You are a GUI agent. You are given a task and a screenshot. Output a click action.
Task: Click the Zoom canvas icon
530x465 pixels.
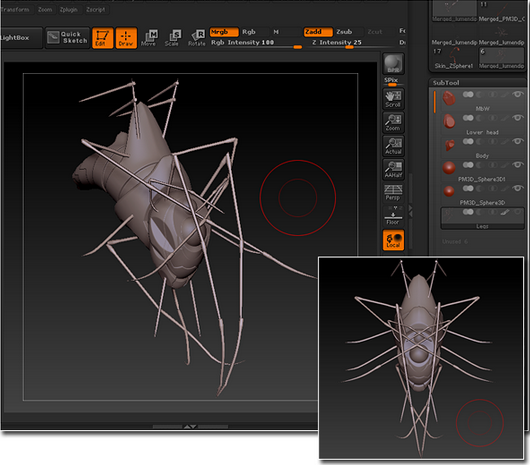[x=393, y=122]
